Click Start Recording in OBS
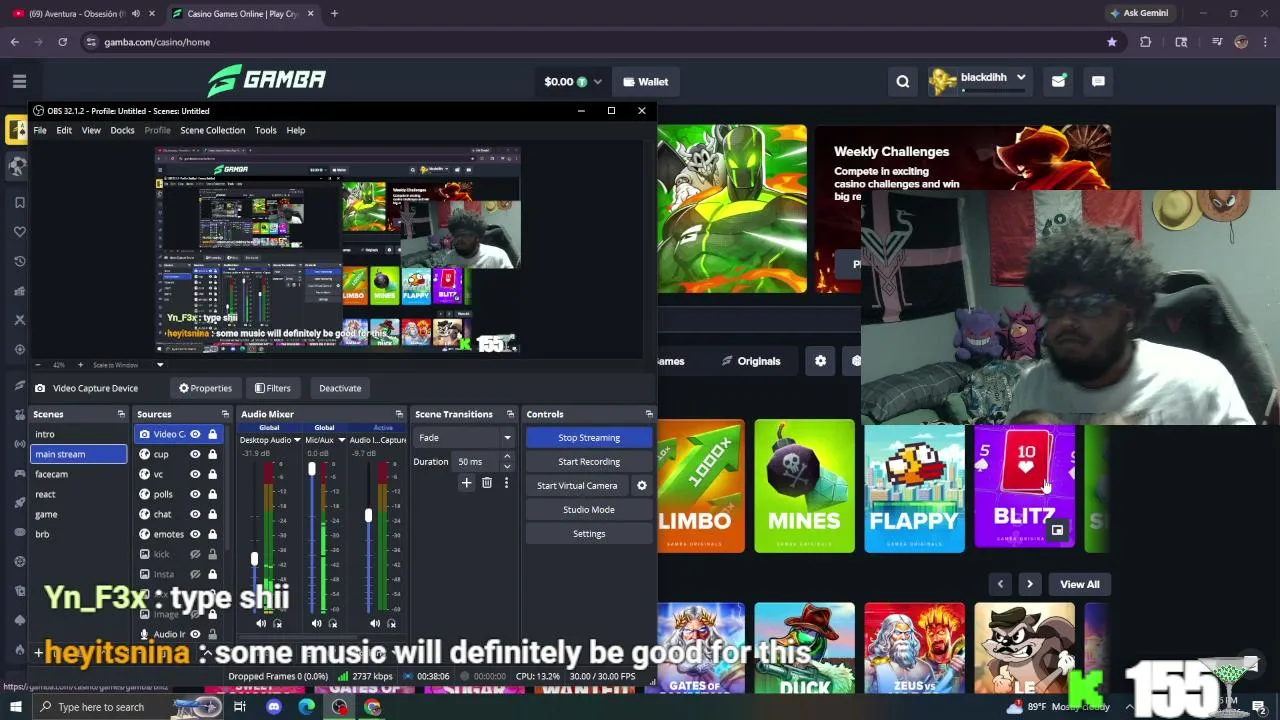 pos(589,462)
